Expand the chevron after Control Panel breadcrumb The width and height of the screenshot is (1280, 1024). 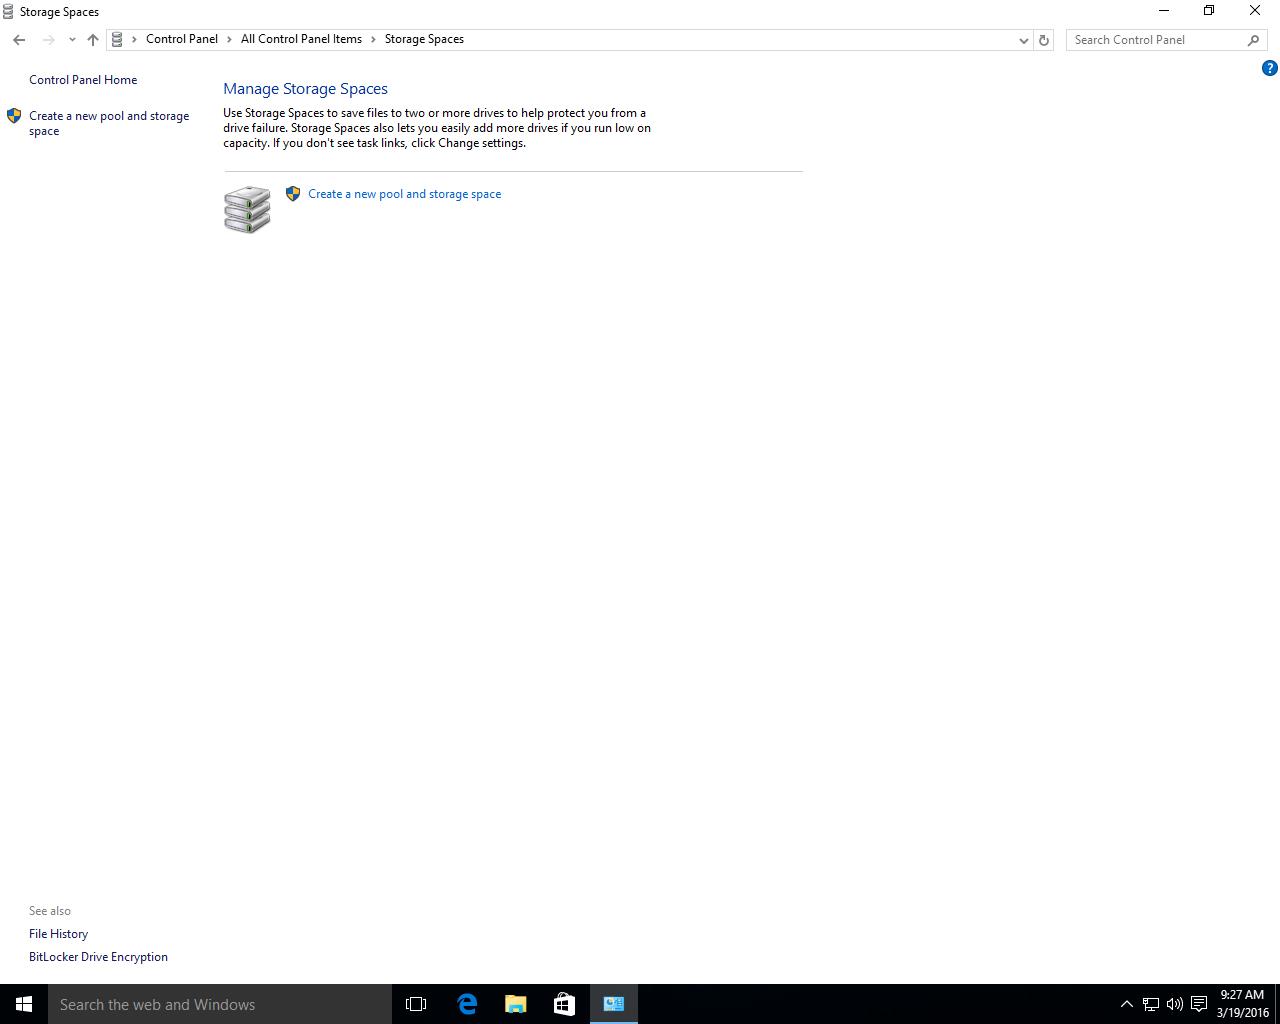click(x=229, y=39)
